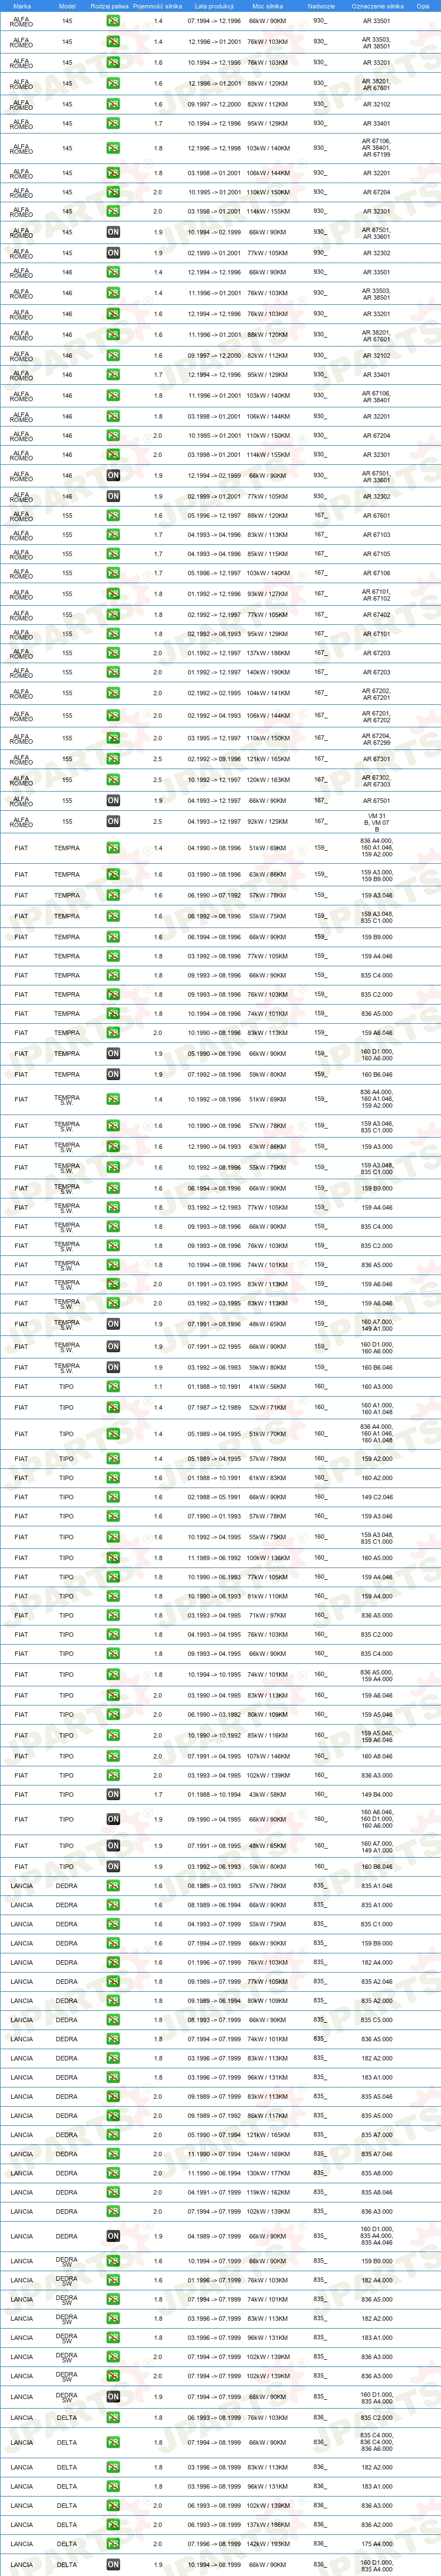Click the Marka column header
The width and height of the screenshot is (441, 2576).
(22, 6)
